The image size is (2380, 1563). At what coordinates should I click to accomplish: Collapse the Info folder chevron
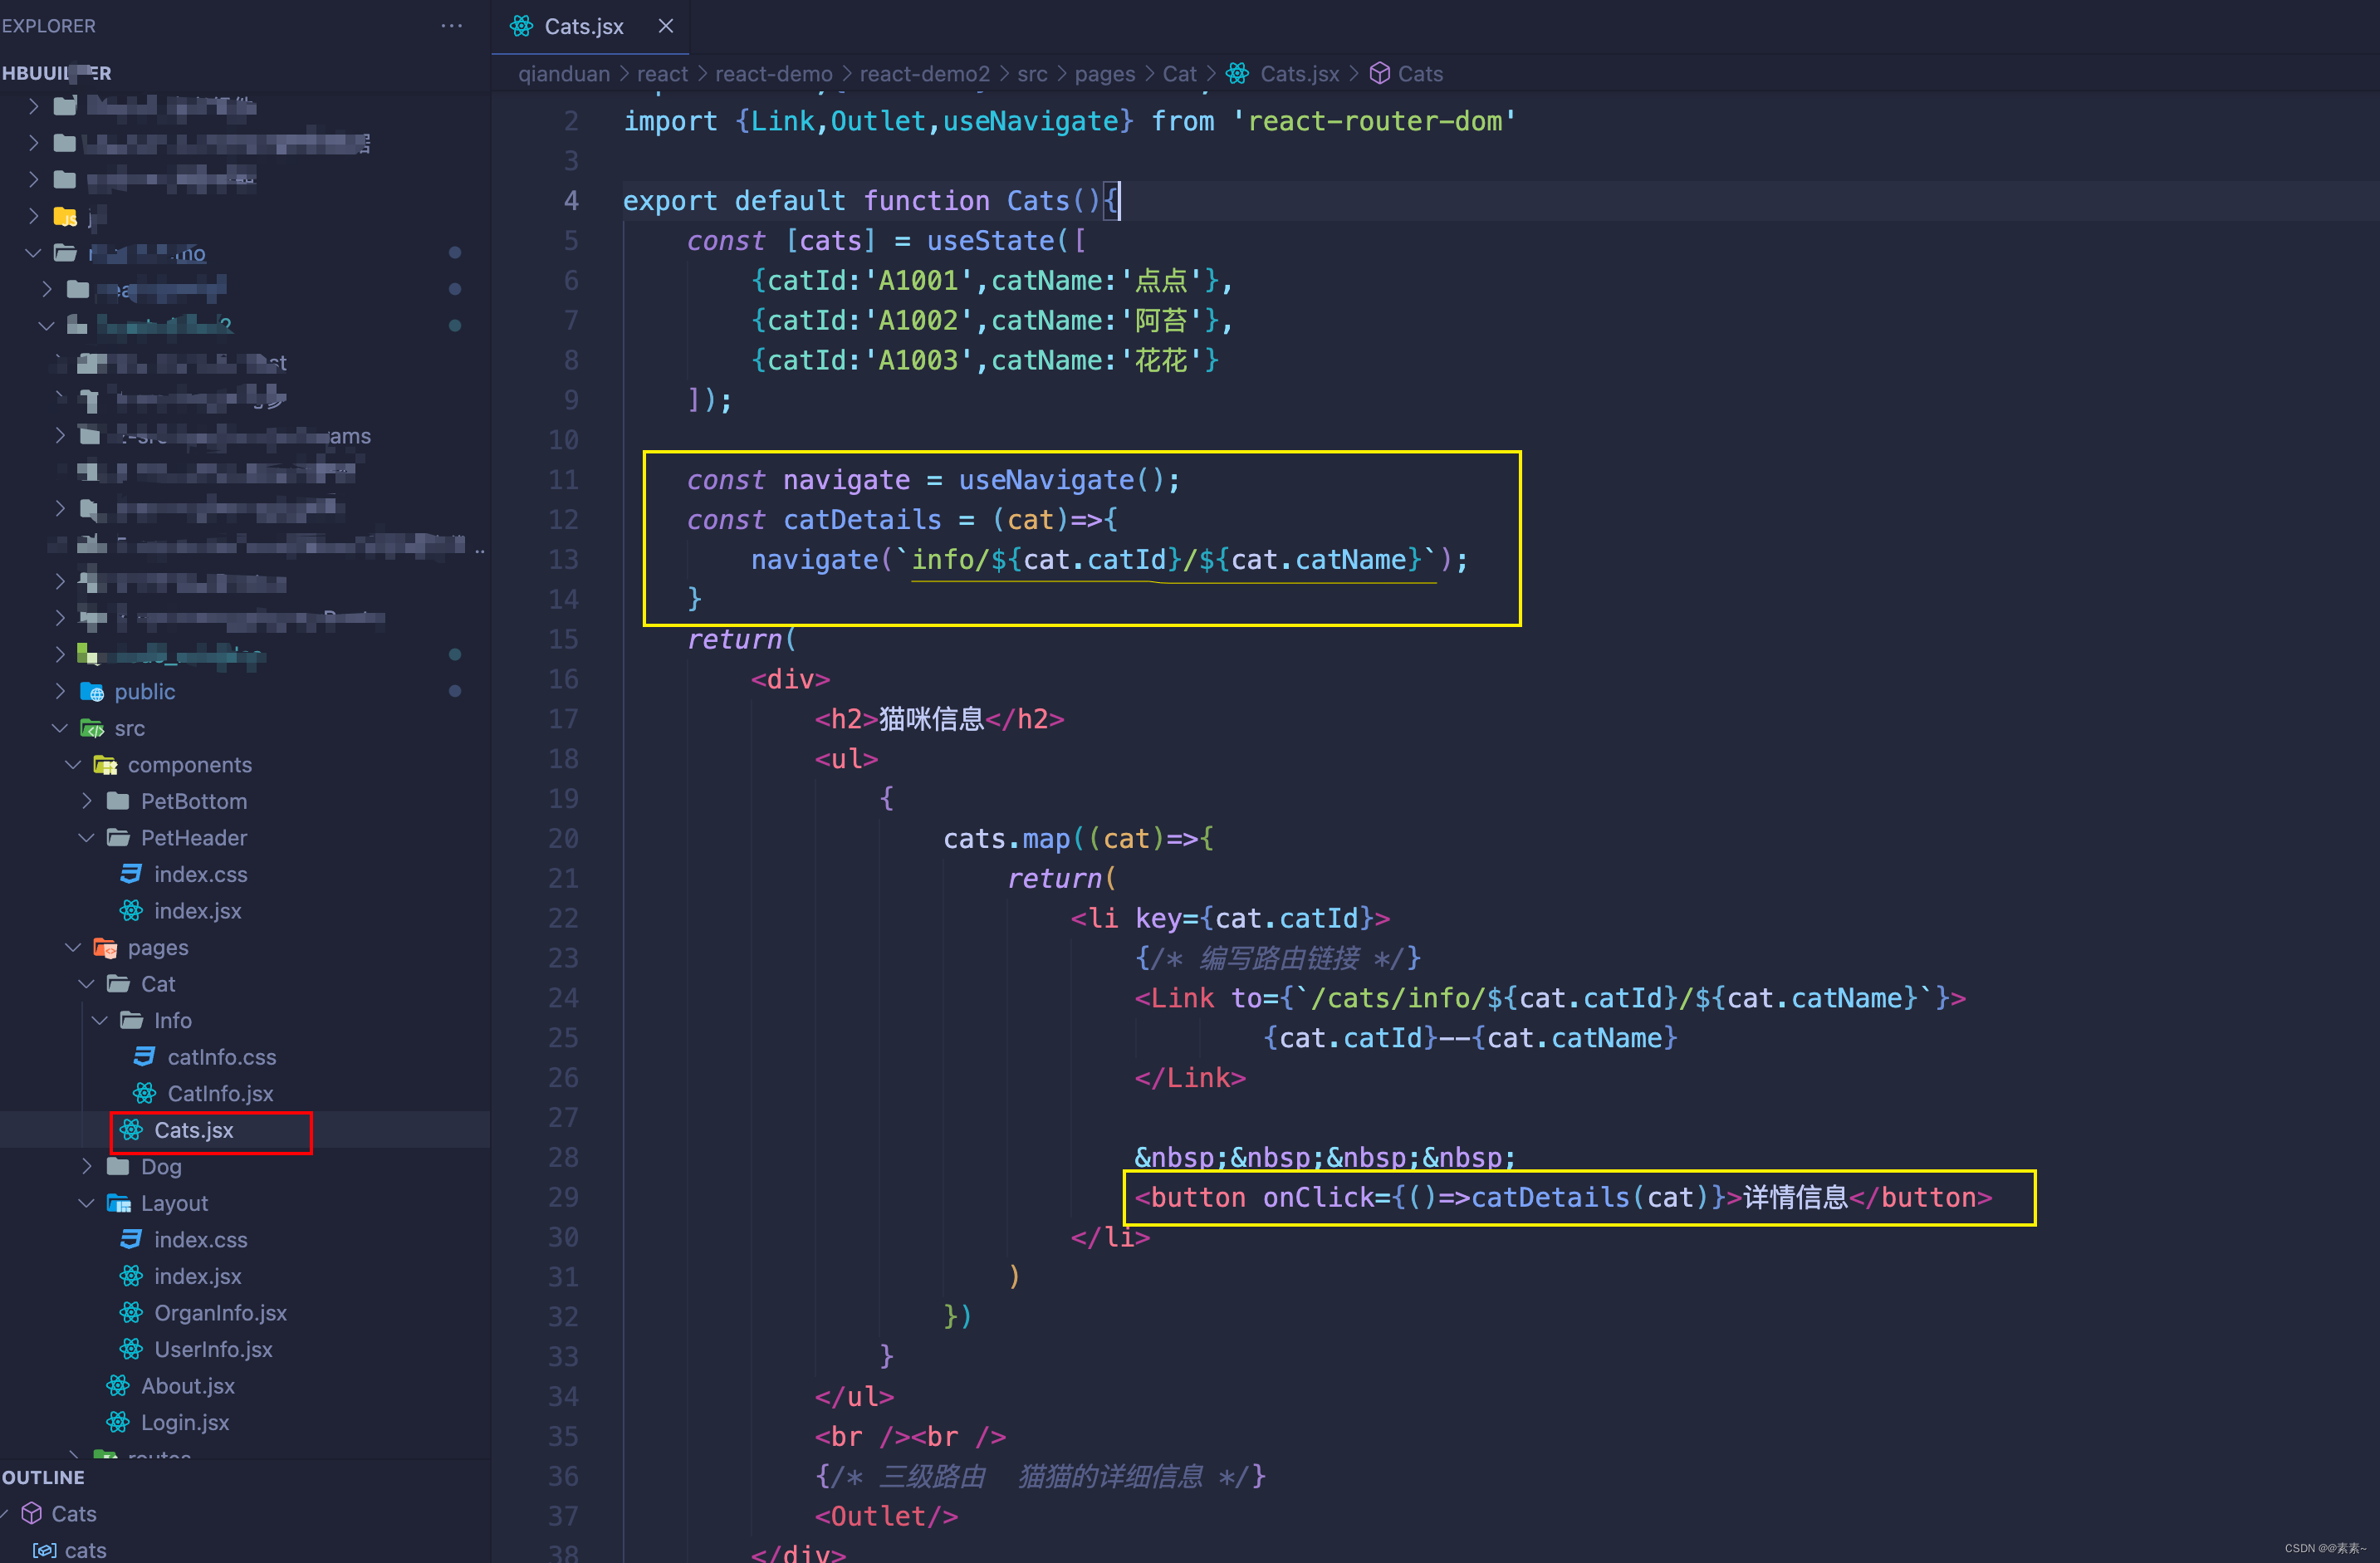(100, 1020)
